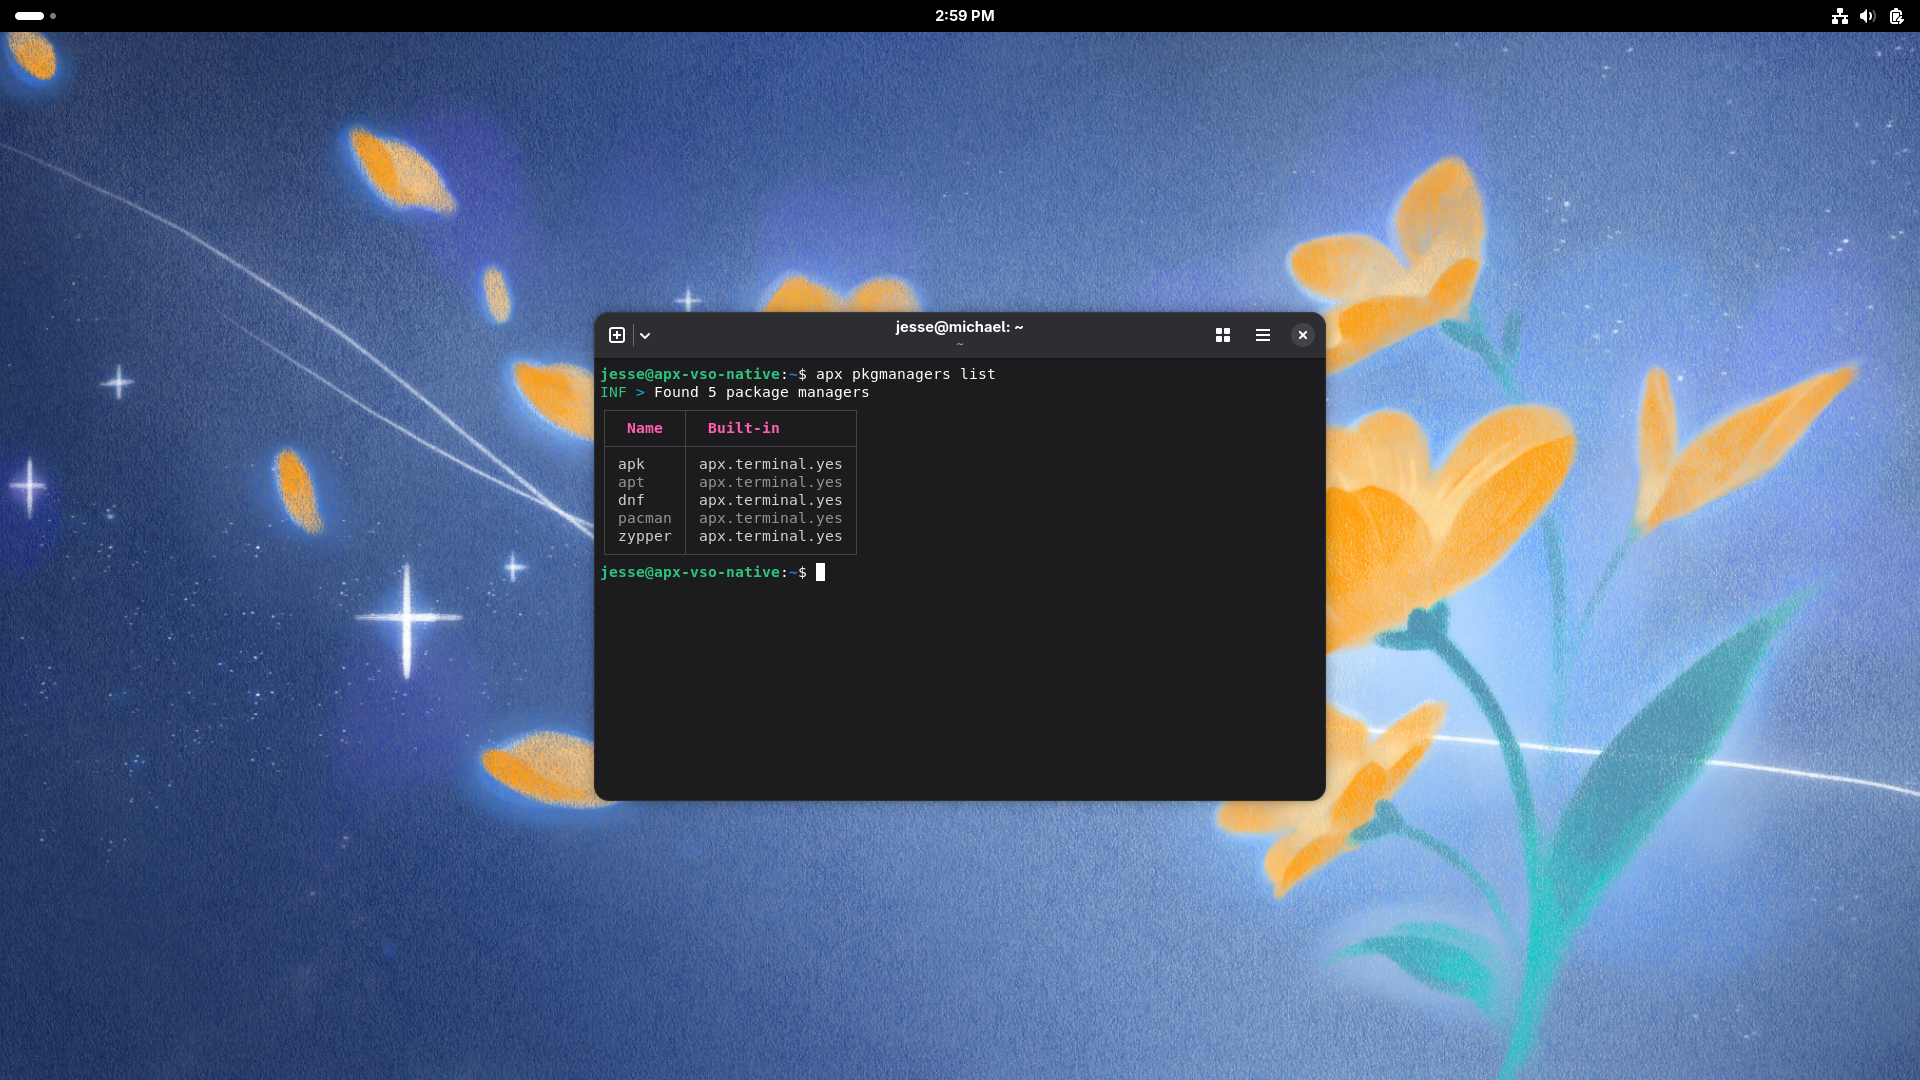Close the terminal window
Screen dimensions: 1920x1080
(1302, 335)
